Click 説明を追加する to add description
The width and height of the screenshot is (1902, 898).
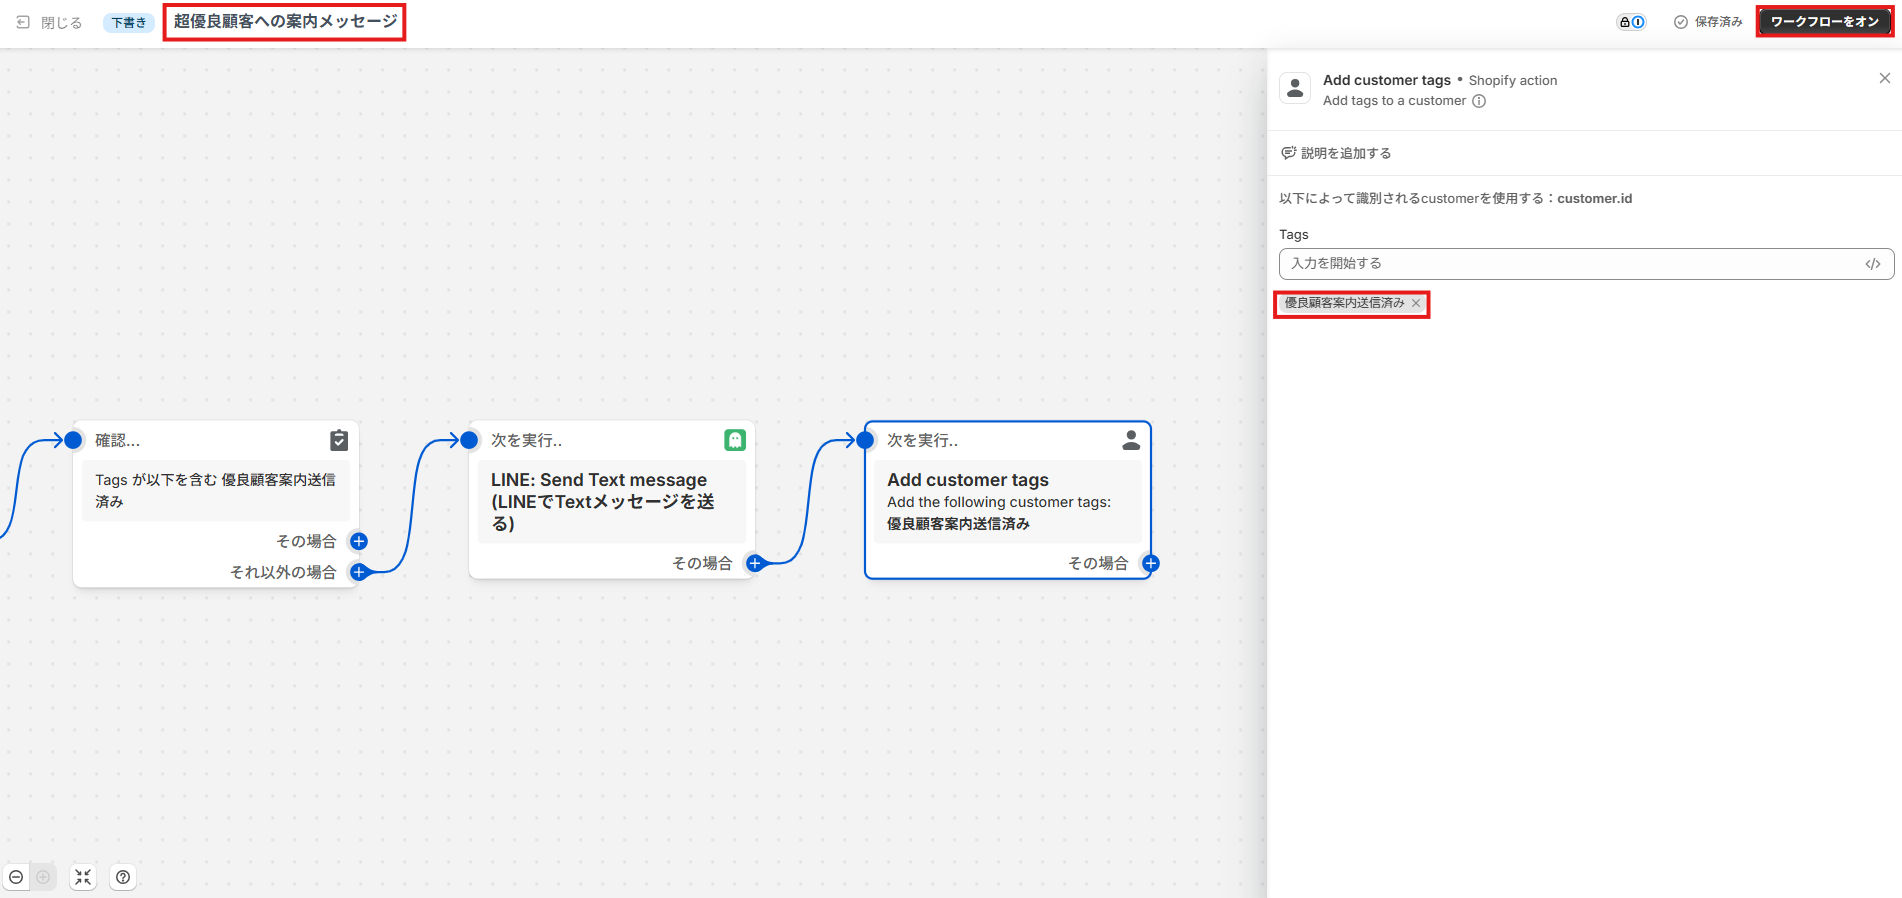coord(1336,153)
